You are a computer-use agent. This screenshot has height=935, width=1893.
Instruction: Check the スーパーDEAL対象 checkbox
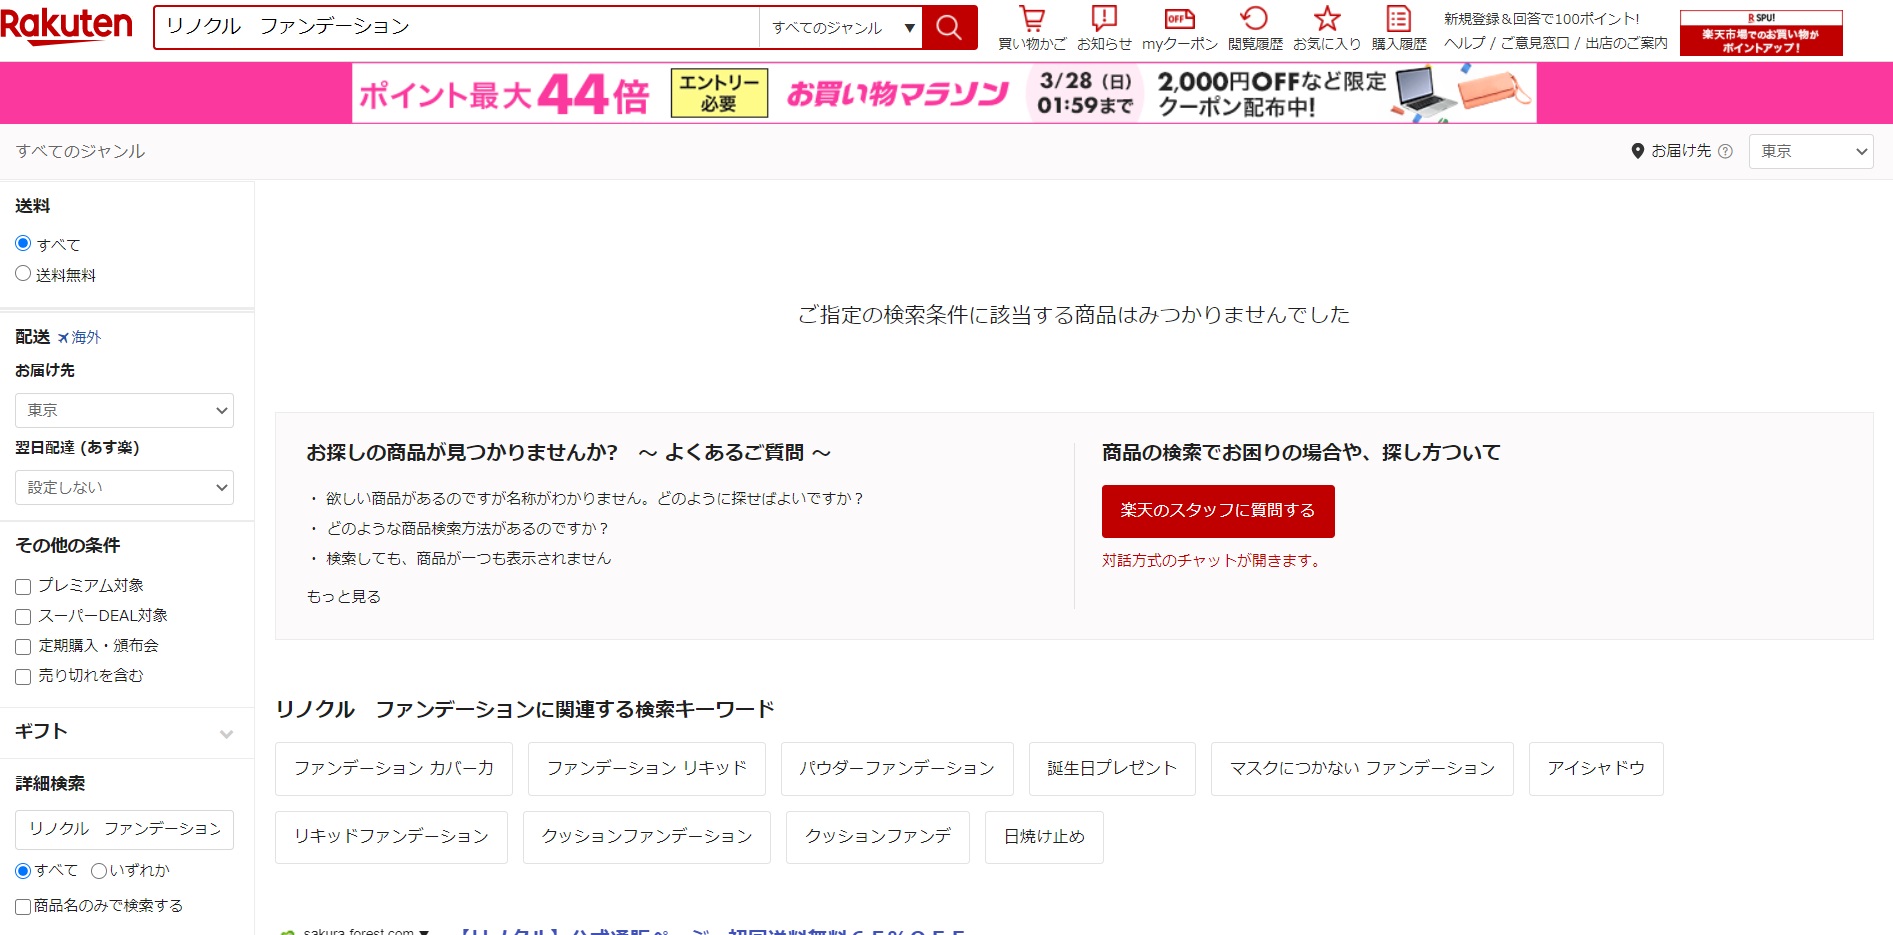tap(23, 617)
